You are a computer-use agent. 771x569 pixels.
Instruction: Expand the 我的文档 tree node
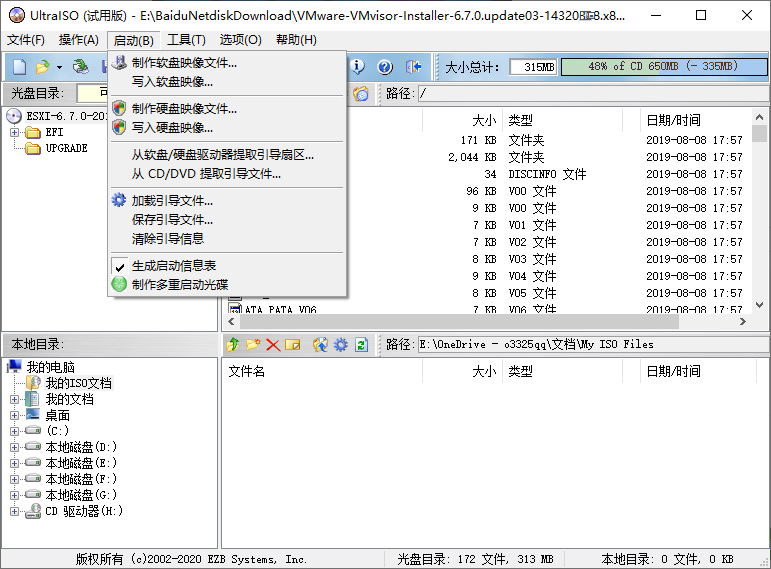[14, 399]
